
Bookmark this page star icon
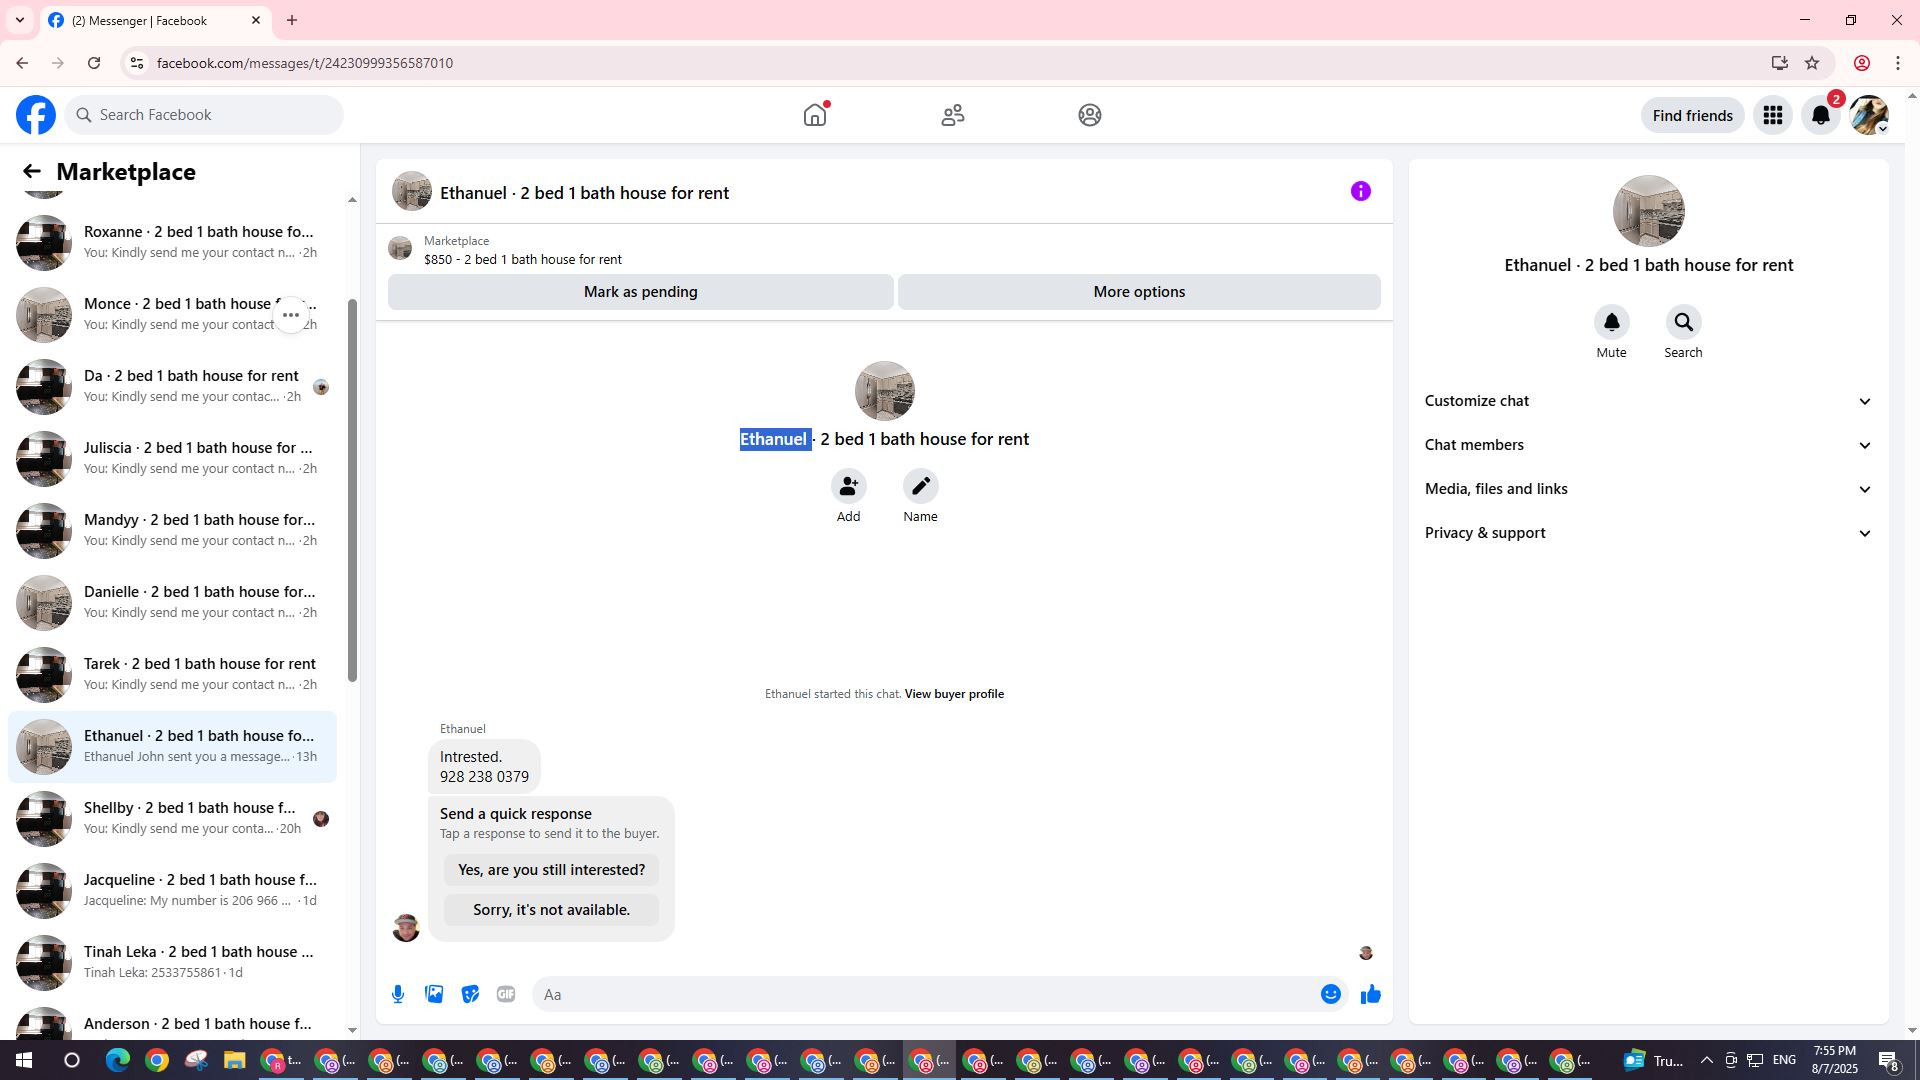coord(1811,63)
